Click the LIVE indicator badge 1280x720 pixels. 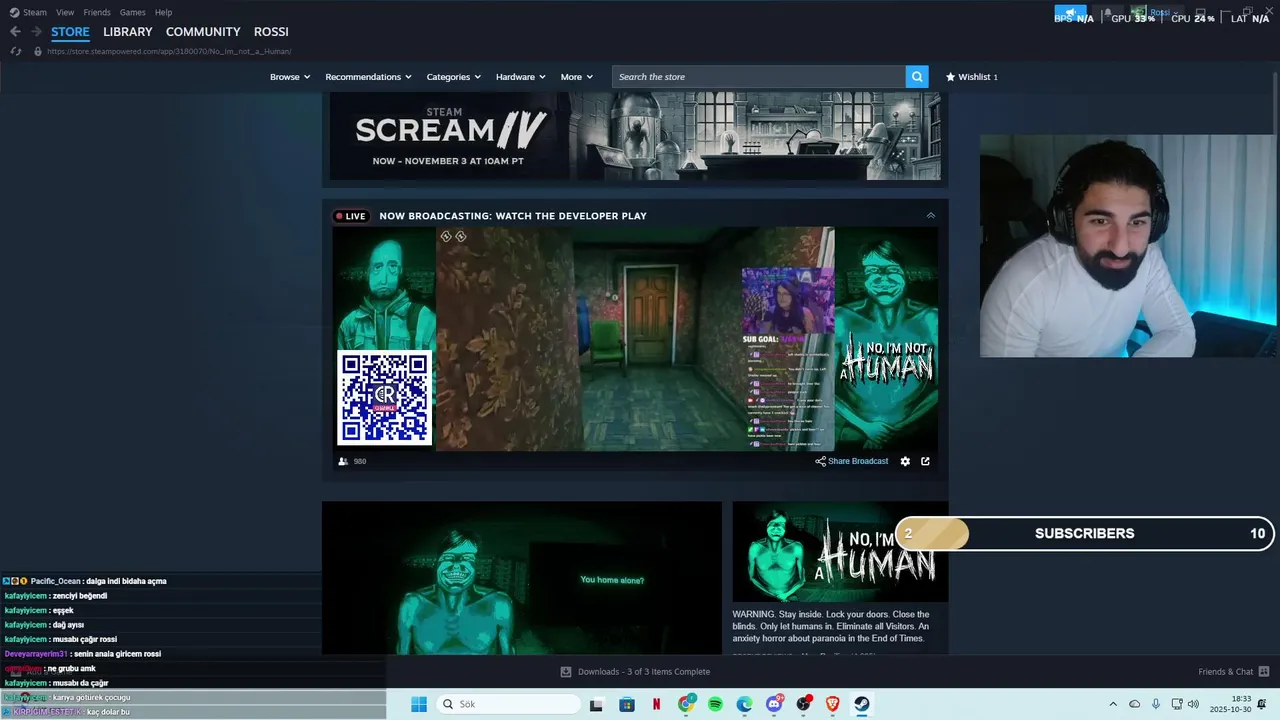click(x=351, y=216)
